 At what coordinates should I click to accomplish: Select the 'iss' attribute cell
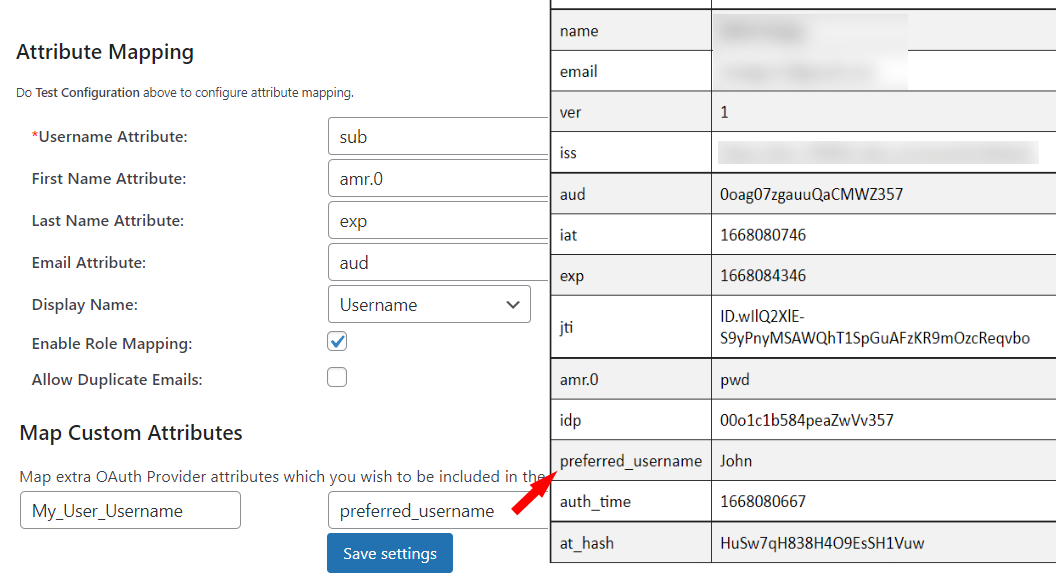tap(631, 152)
